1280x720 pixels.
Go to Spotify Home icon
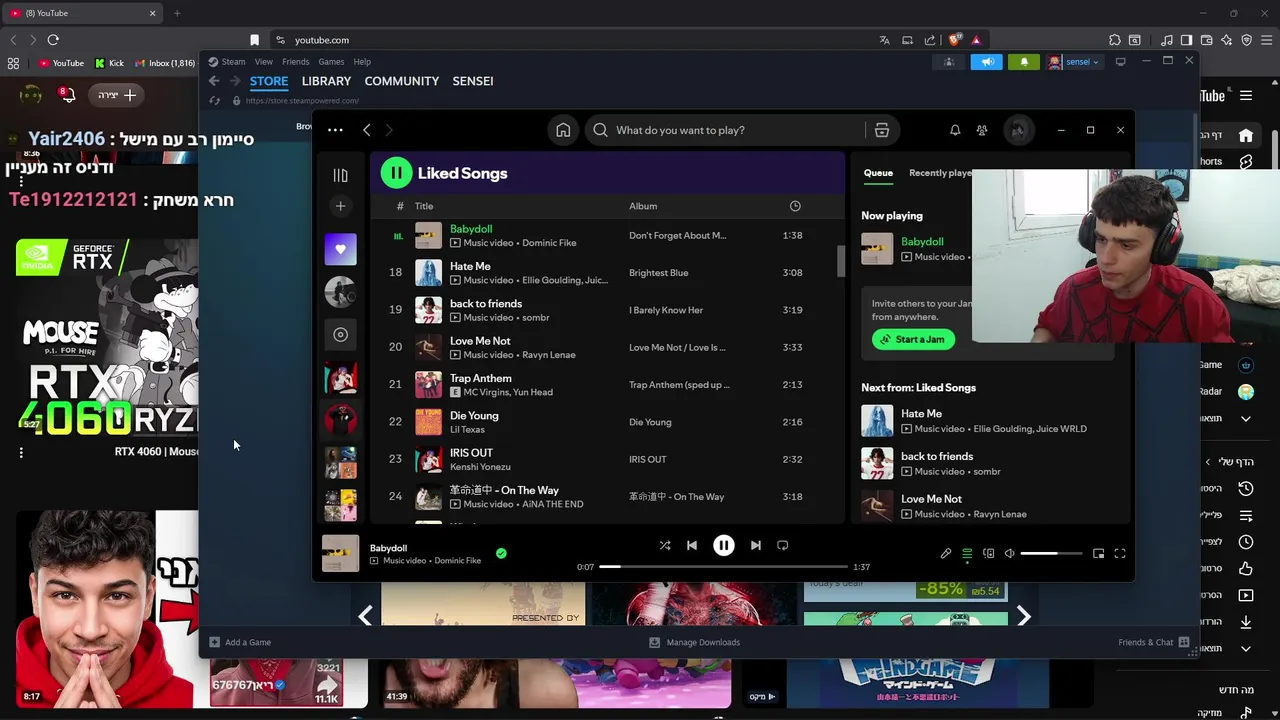coord(564,130)
